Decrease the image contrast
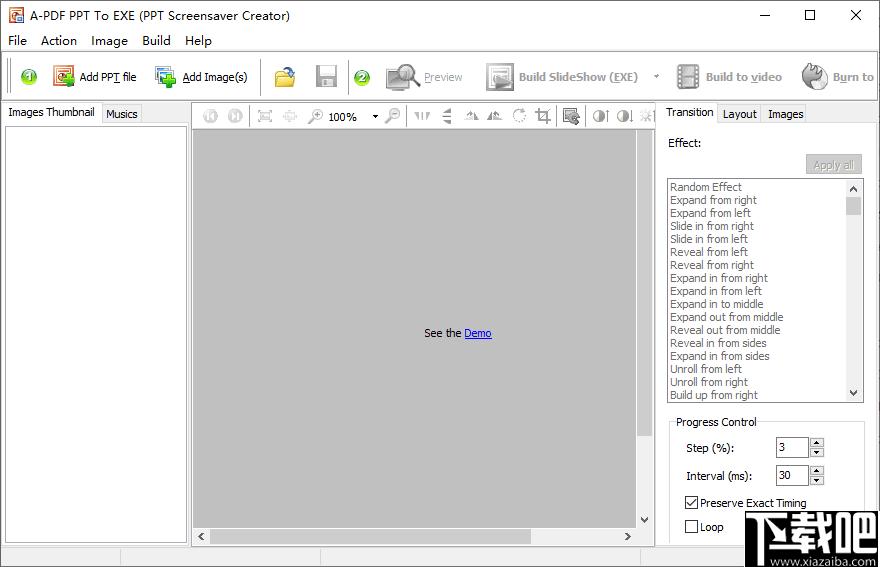This screenshot has height=567, width=880. [625, 116]
